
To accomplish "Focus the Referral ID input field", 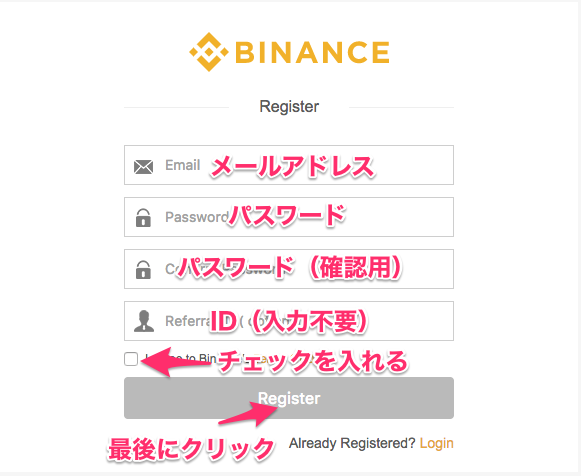I will [289, 321].
